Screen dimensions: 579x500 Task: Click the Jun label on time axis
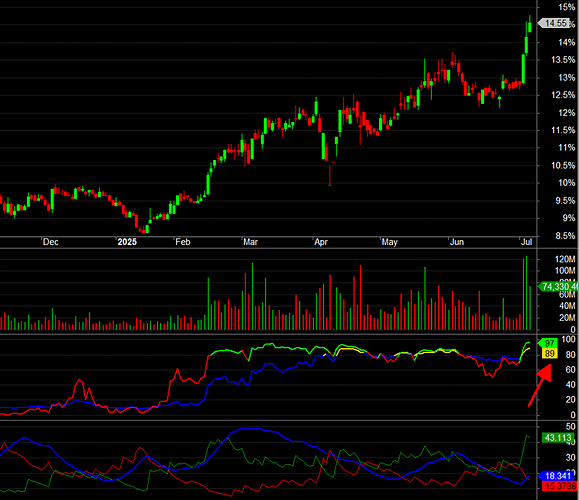click(x=456, y=242)
